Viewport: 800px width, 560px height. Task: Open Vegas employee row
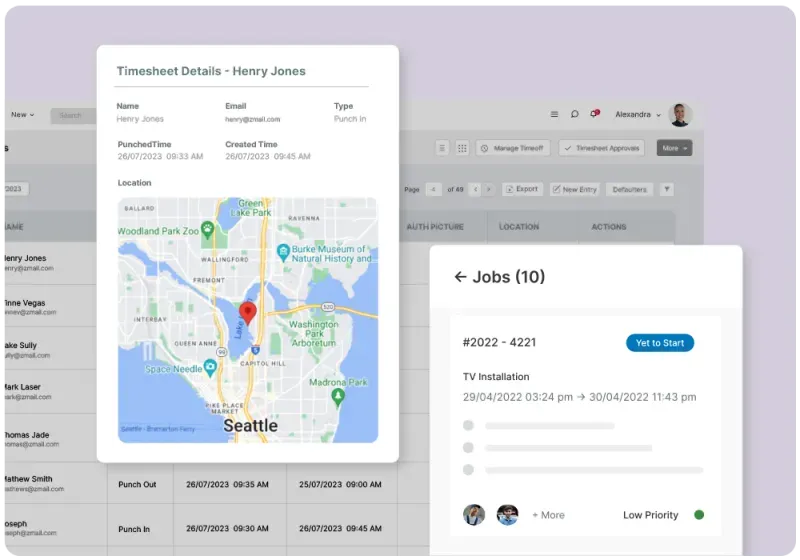(51, 307)
